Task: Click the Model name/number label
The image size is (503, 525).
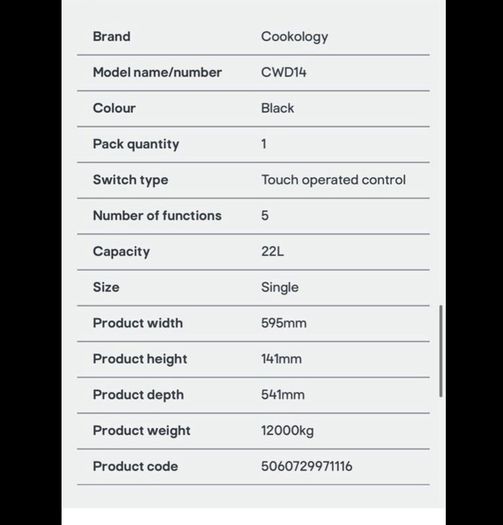Action: 157,72
